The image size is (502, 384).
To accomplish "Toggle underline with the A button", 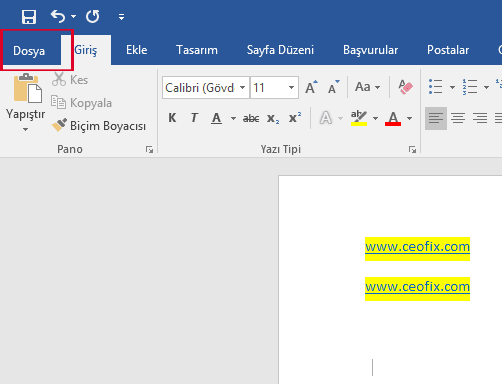I will tap(216, 118).
